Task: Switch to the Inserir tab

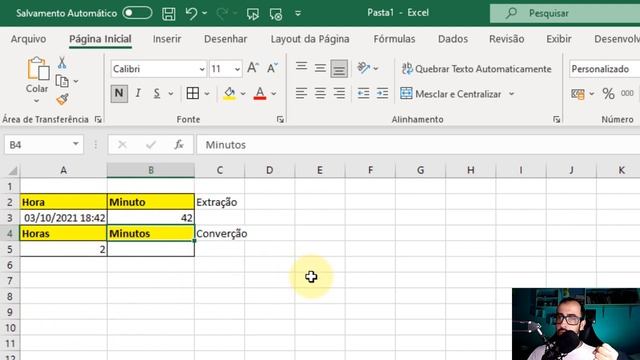Action: coord(167,39)
